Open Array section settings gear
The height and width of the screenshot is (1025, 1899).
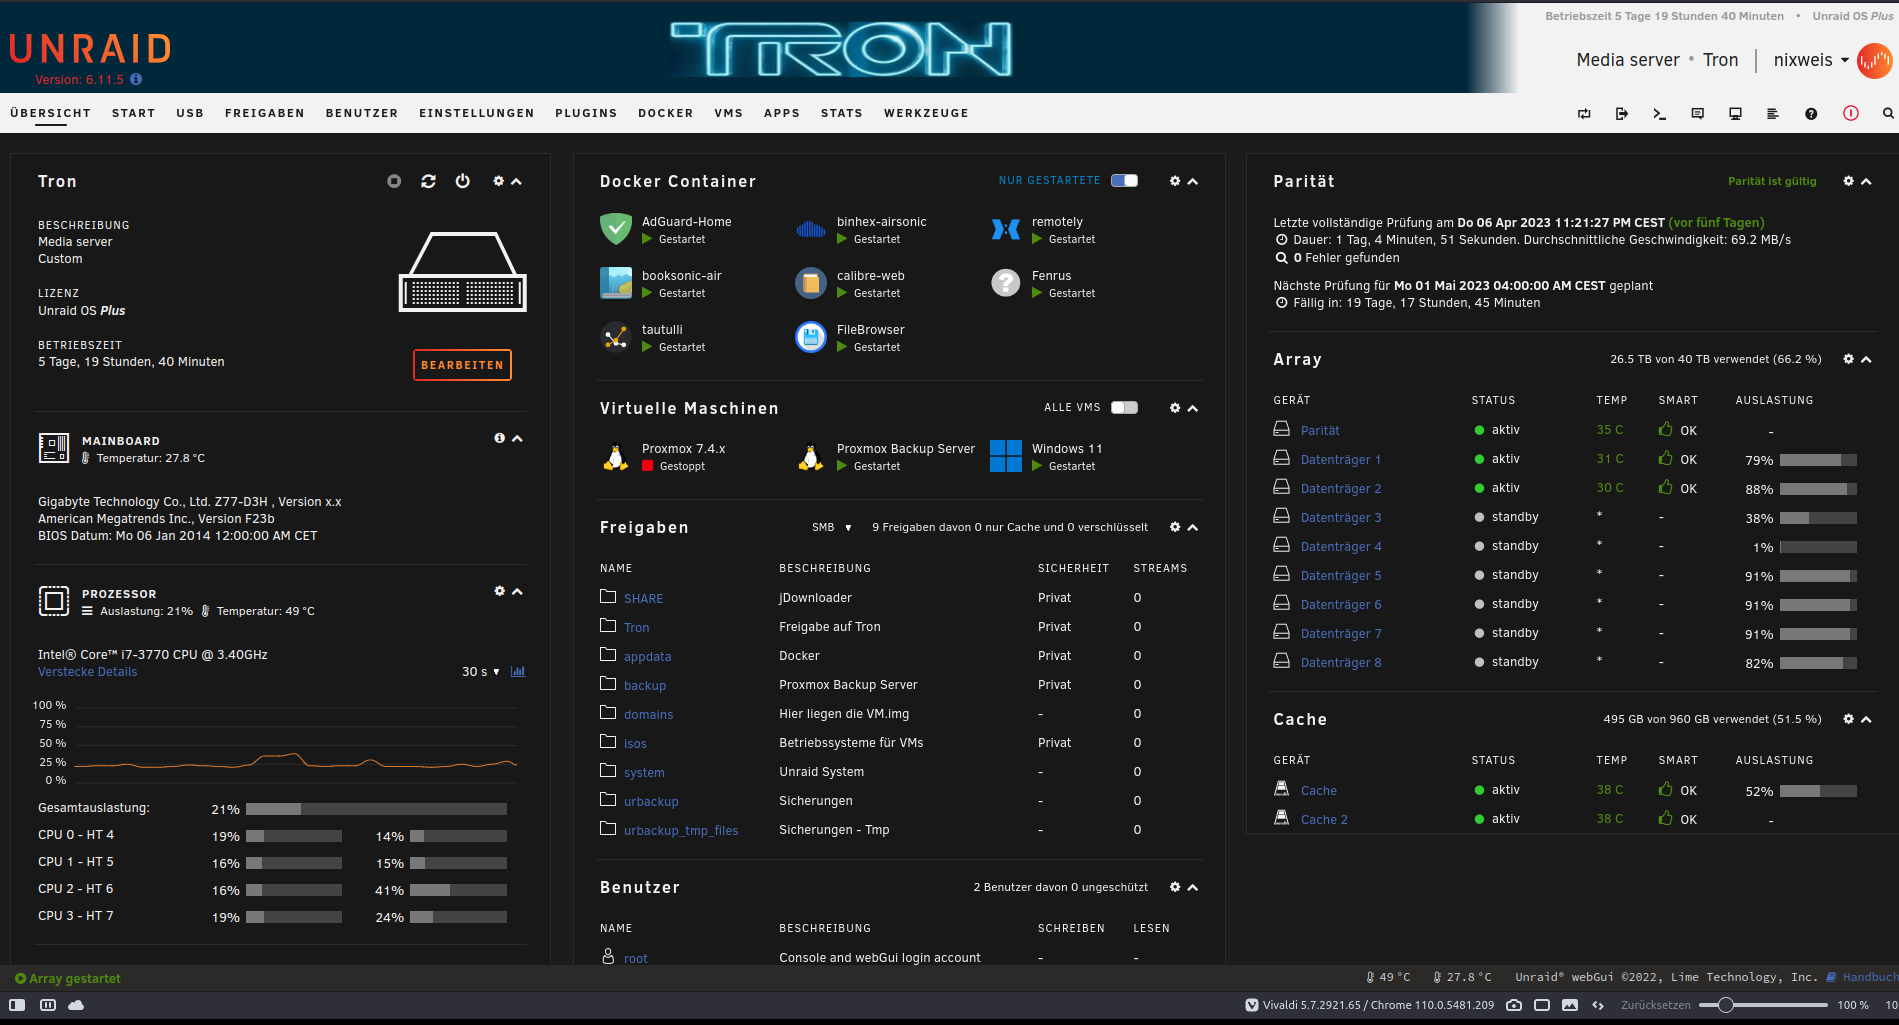point(1848,359)
